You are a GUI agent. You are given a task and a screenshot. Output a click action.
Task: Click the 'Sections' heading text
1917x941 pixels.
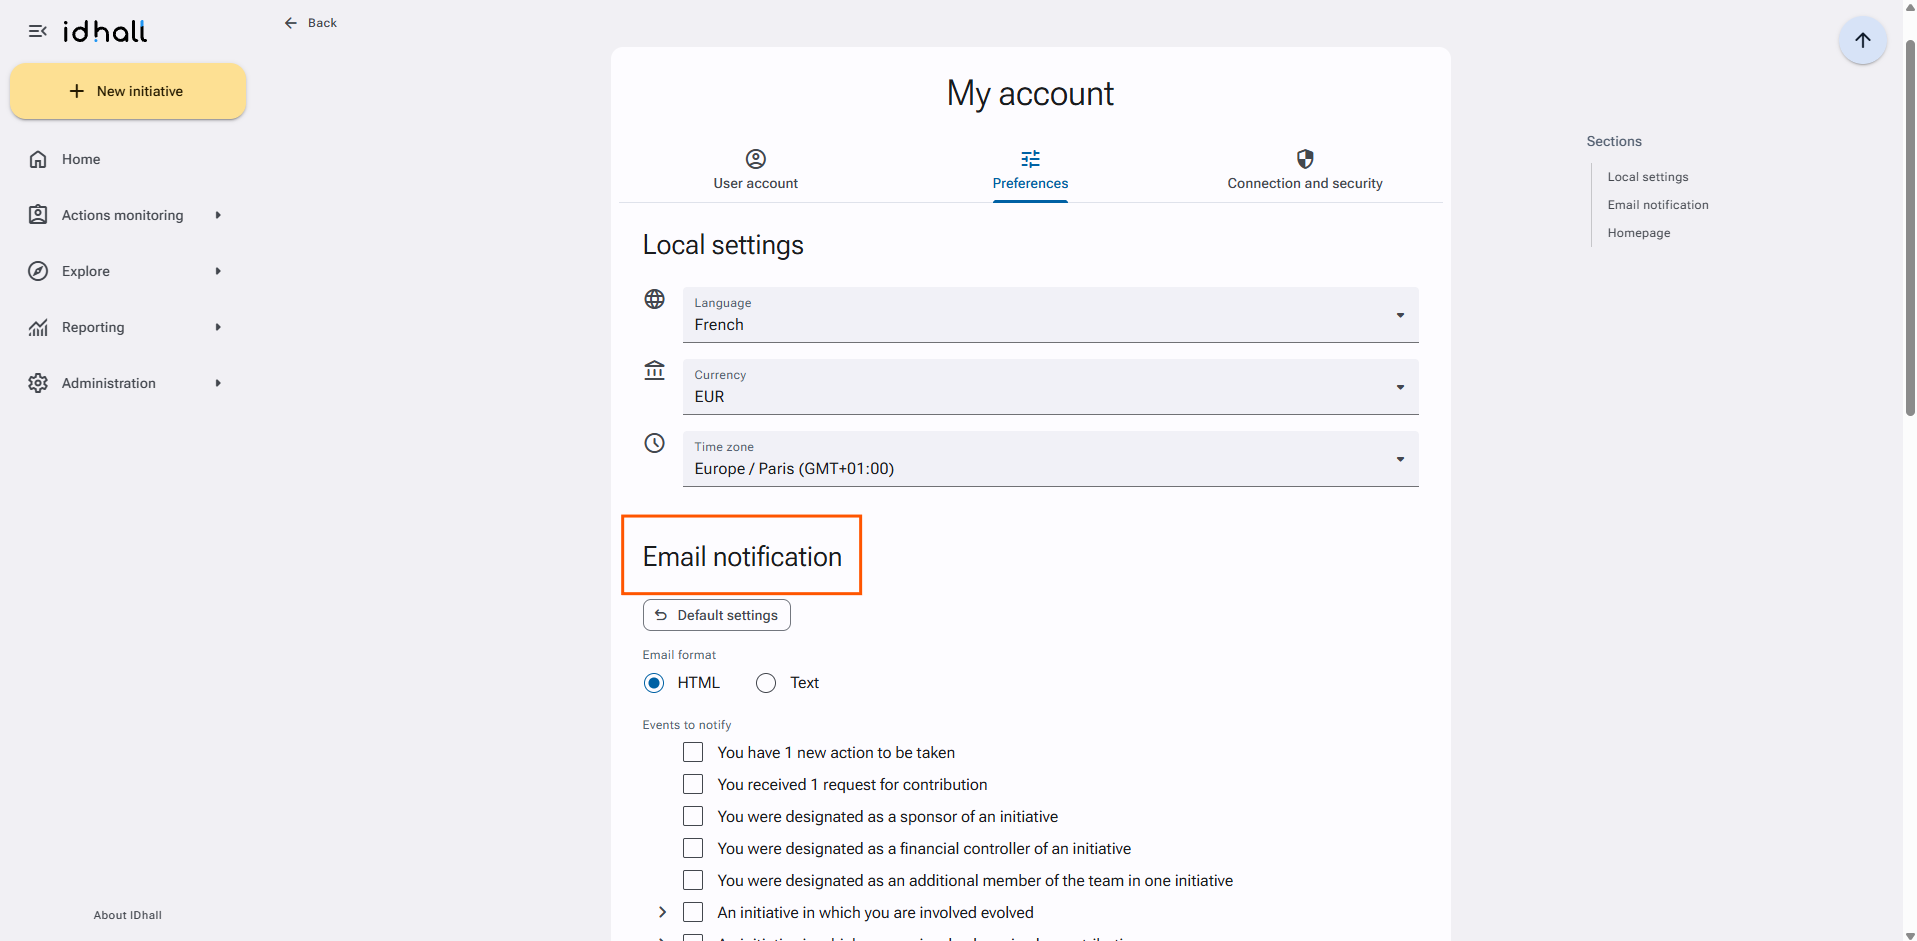[1614, 141]
